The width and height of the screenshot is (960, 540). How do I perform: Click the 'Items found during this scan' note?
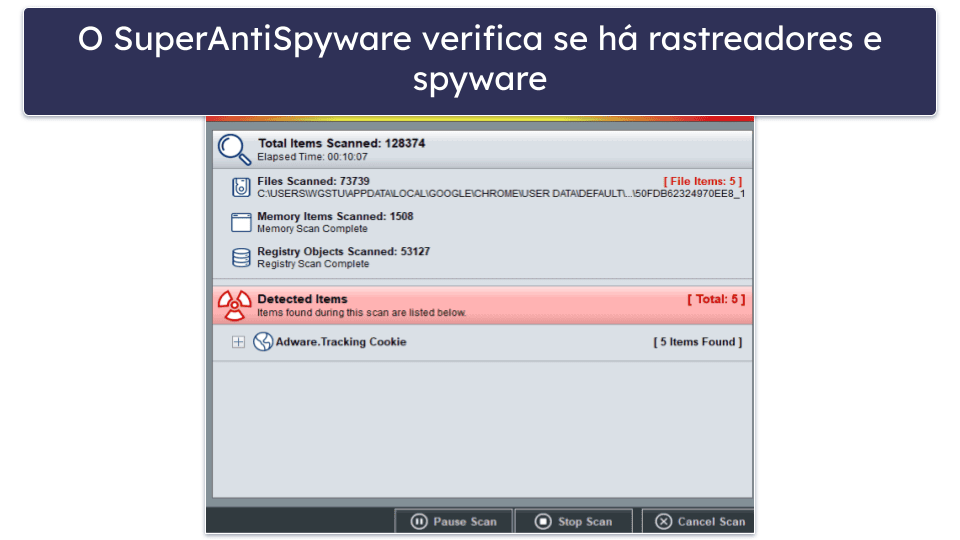361,313
